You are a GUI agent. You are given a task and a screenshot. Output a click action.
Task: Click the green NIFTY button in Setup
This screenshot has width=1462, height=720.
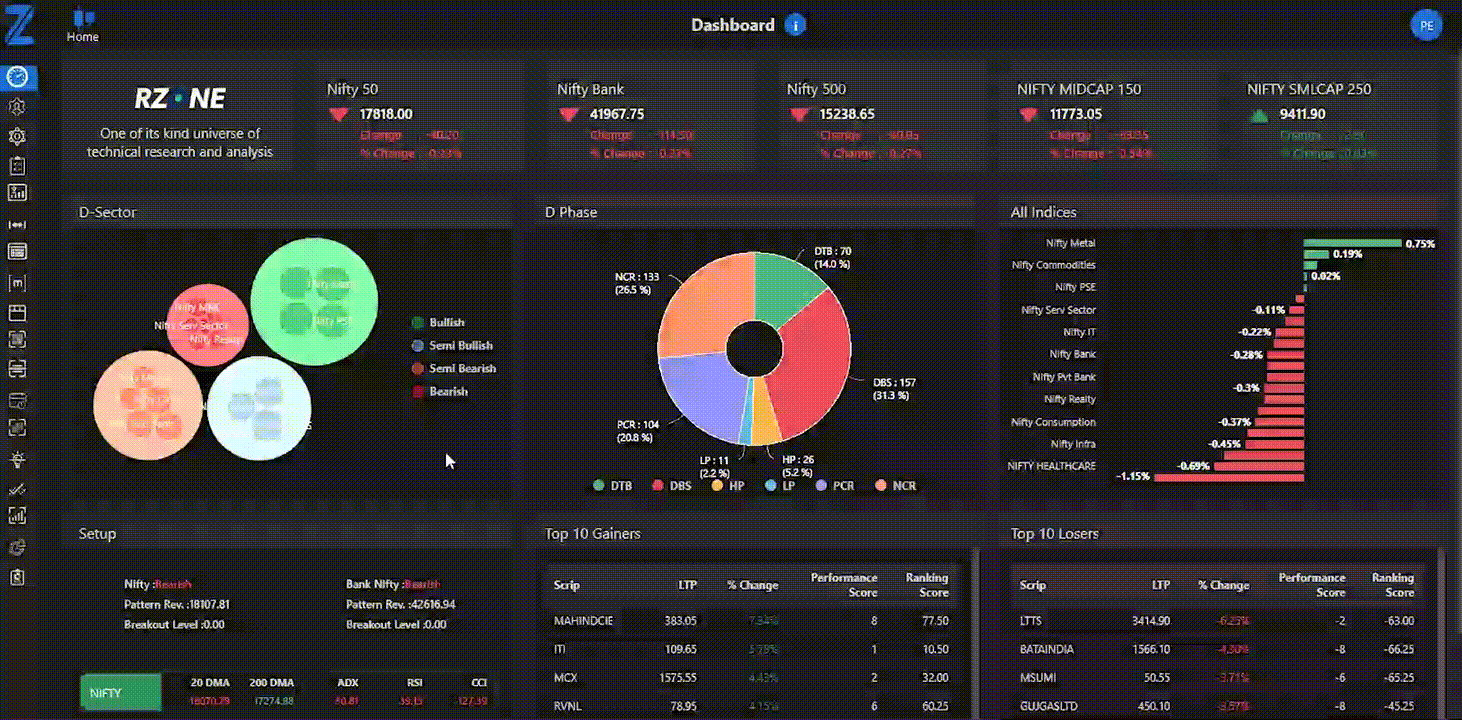point(121,692)
